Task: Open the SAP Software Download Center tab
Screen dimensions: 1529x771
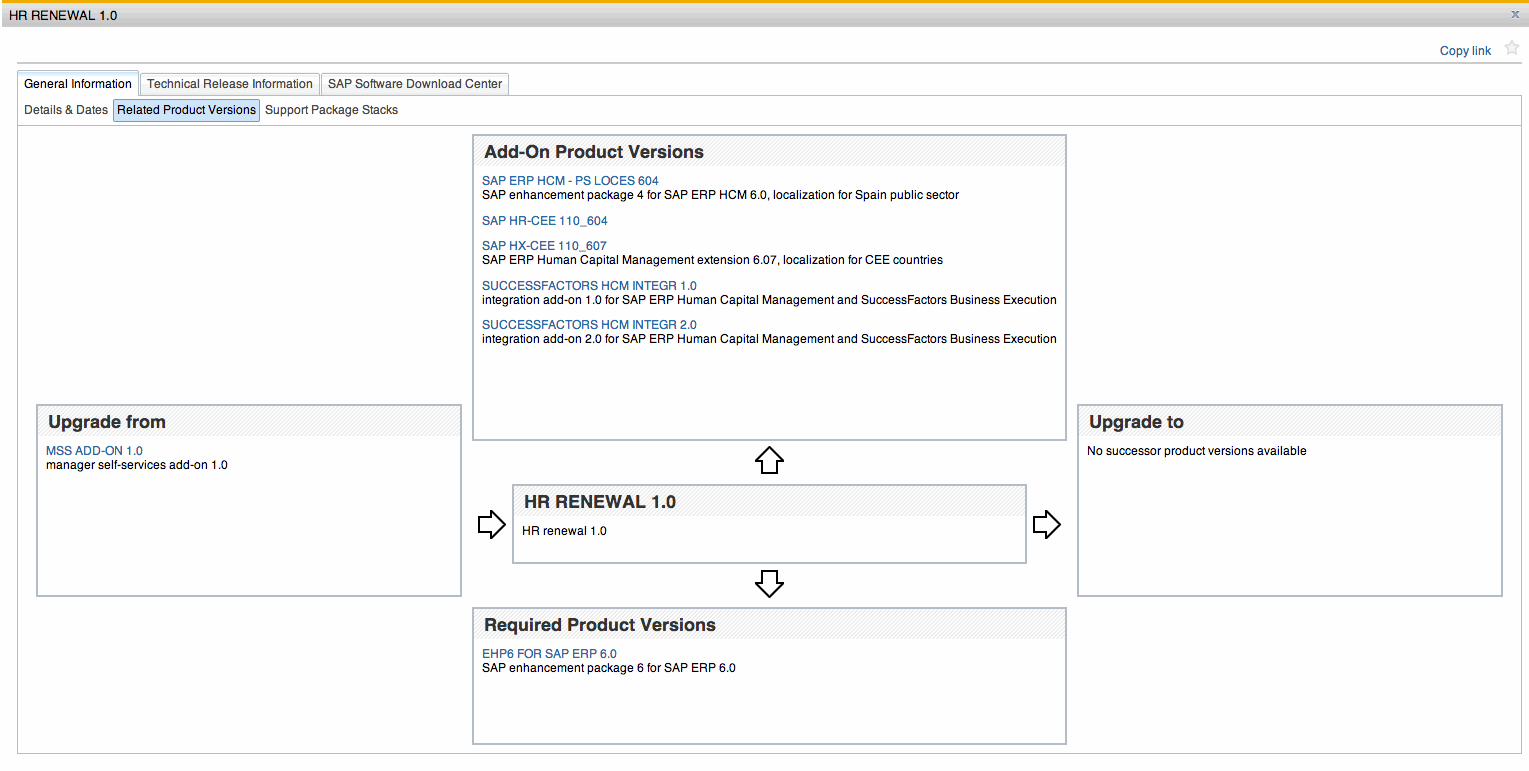Action: (415, 84)
